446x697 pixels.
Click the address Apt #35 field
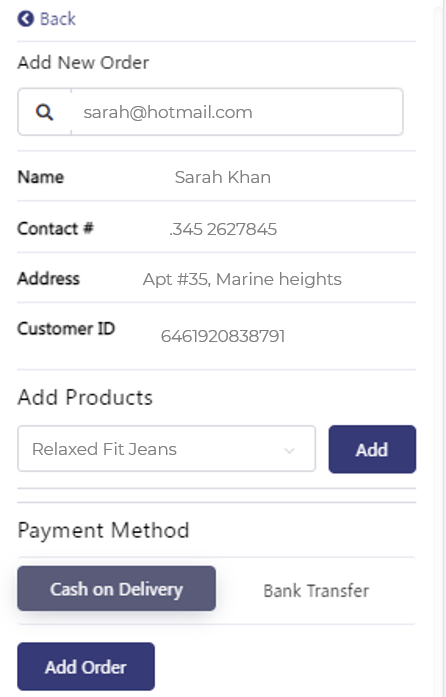(x=242, y=279)
